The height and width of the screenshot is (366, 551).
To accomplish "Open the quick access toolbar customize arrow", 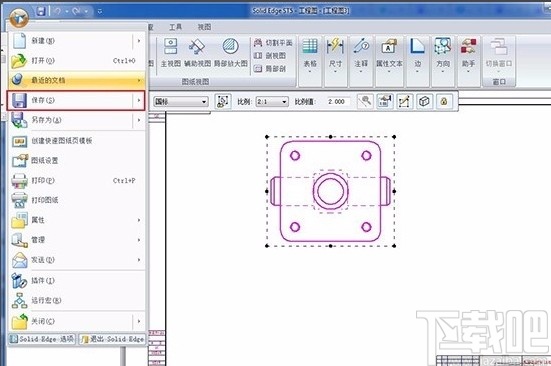I will tap(100, 12).
